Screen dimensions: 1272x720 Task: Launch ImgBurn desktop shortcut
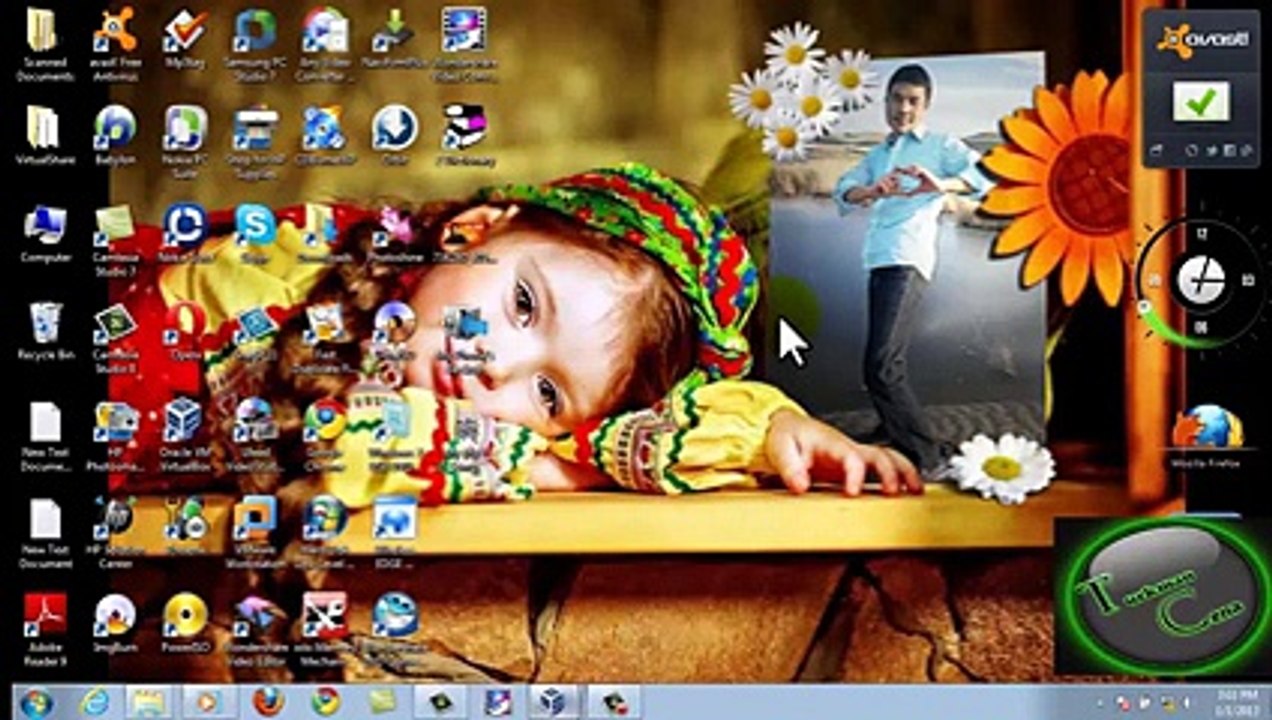pos(116,624)
